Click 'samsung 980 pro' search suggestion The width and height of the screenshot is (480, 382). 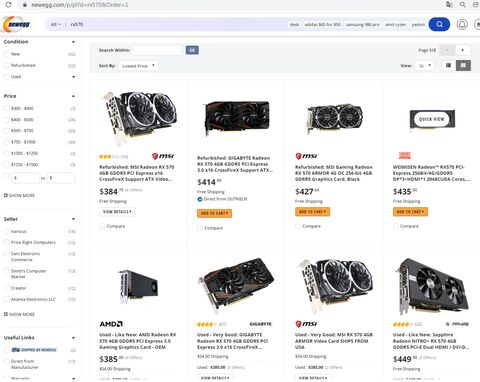(x=363, y=24)
